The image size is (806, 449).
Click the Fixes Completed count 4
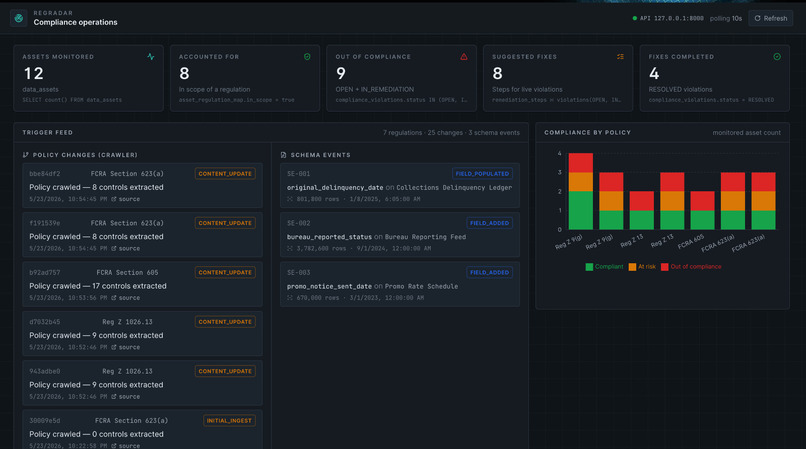(x=654, y=74)
